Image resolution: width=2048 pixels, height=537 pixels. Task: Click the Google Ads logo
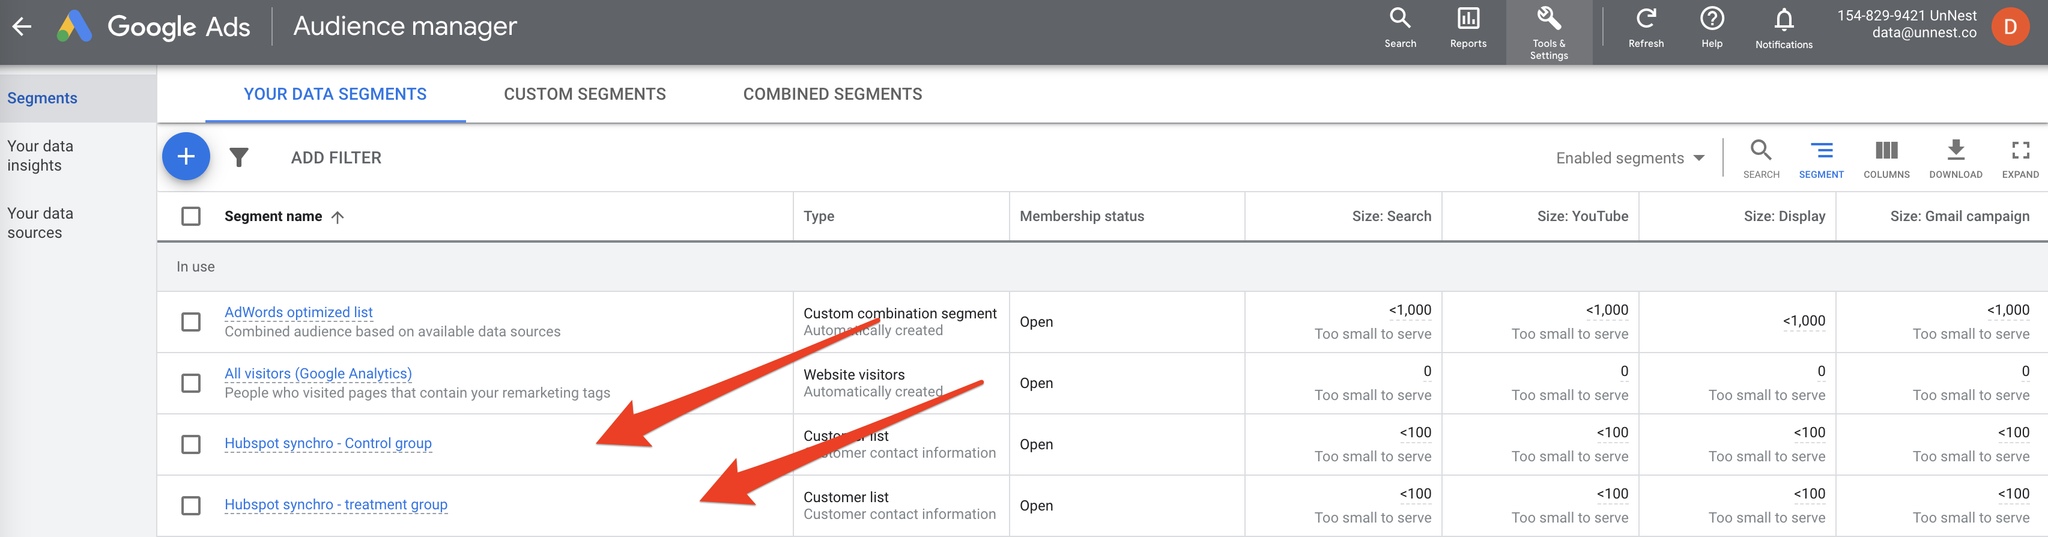pos(153,27)
